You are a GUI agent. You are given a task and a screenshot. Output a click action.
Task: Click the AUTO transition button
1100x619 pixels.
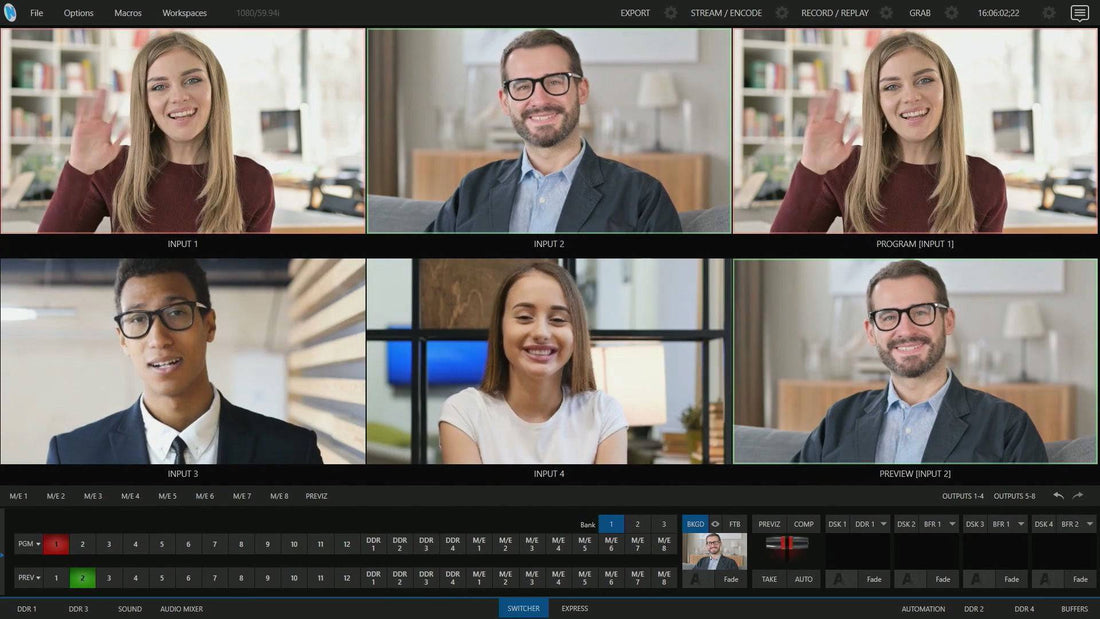tap(803, 579)
